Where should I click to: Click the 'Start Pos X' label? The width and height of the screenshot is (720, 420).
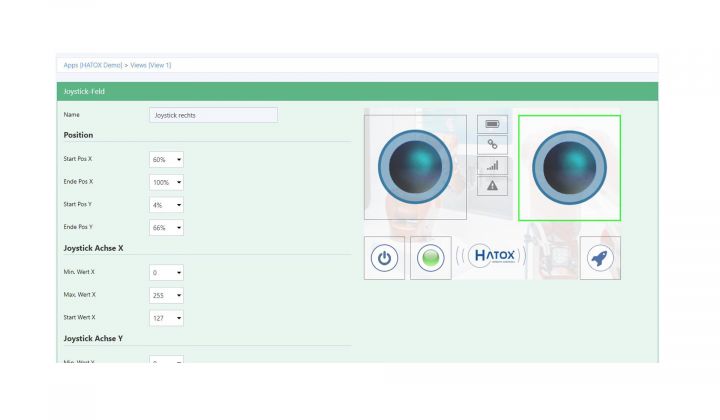(x=78, y=159)
